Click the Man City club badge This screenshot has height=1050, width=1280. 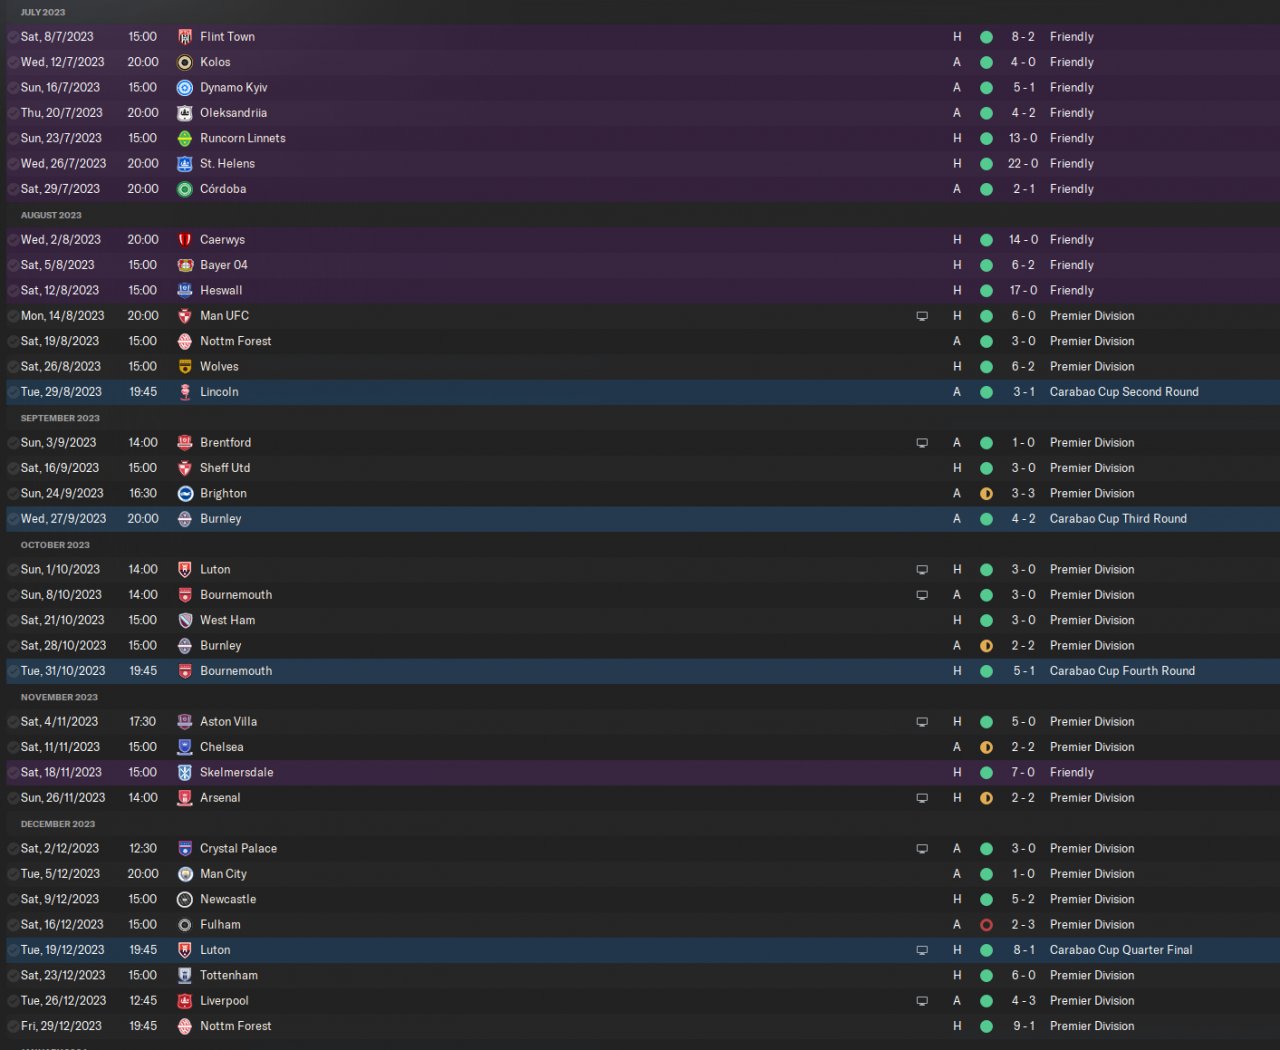(185, 874)
